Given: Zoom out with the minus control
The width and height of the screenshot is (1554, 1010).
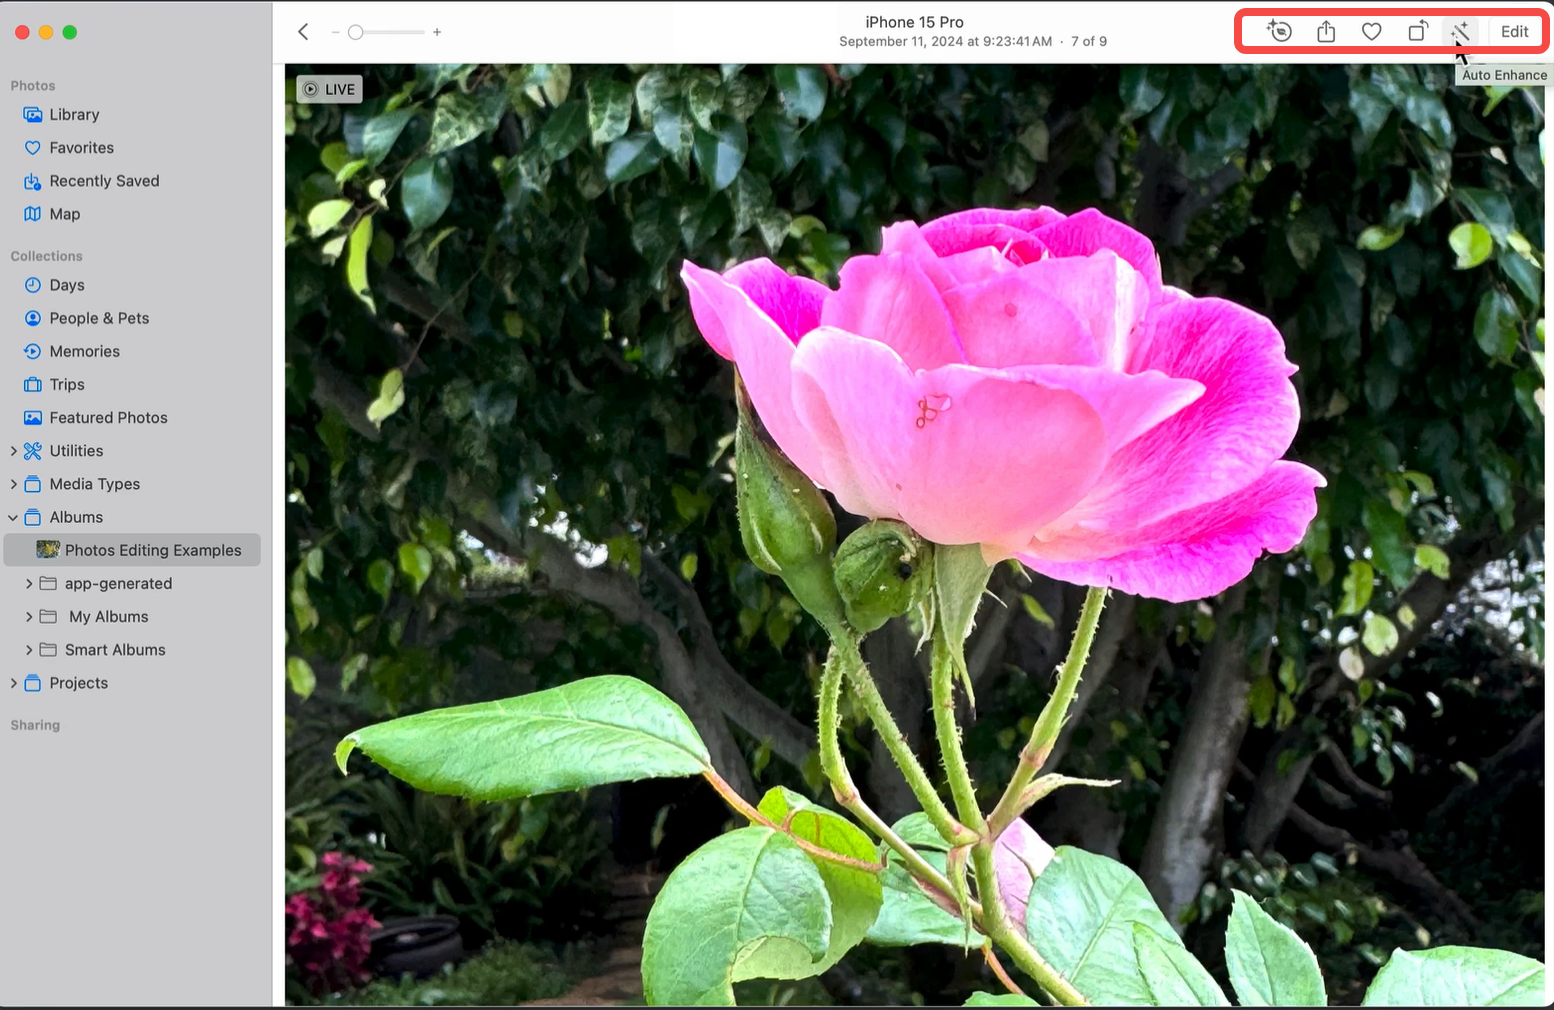Looking at the screenshot, I should click(337, 31).
